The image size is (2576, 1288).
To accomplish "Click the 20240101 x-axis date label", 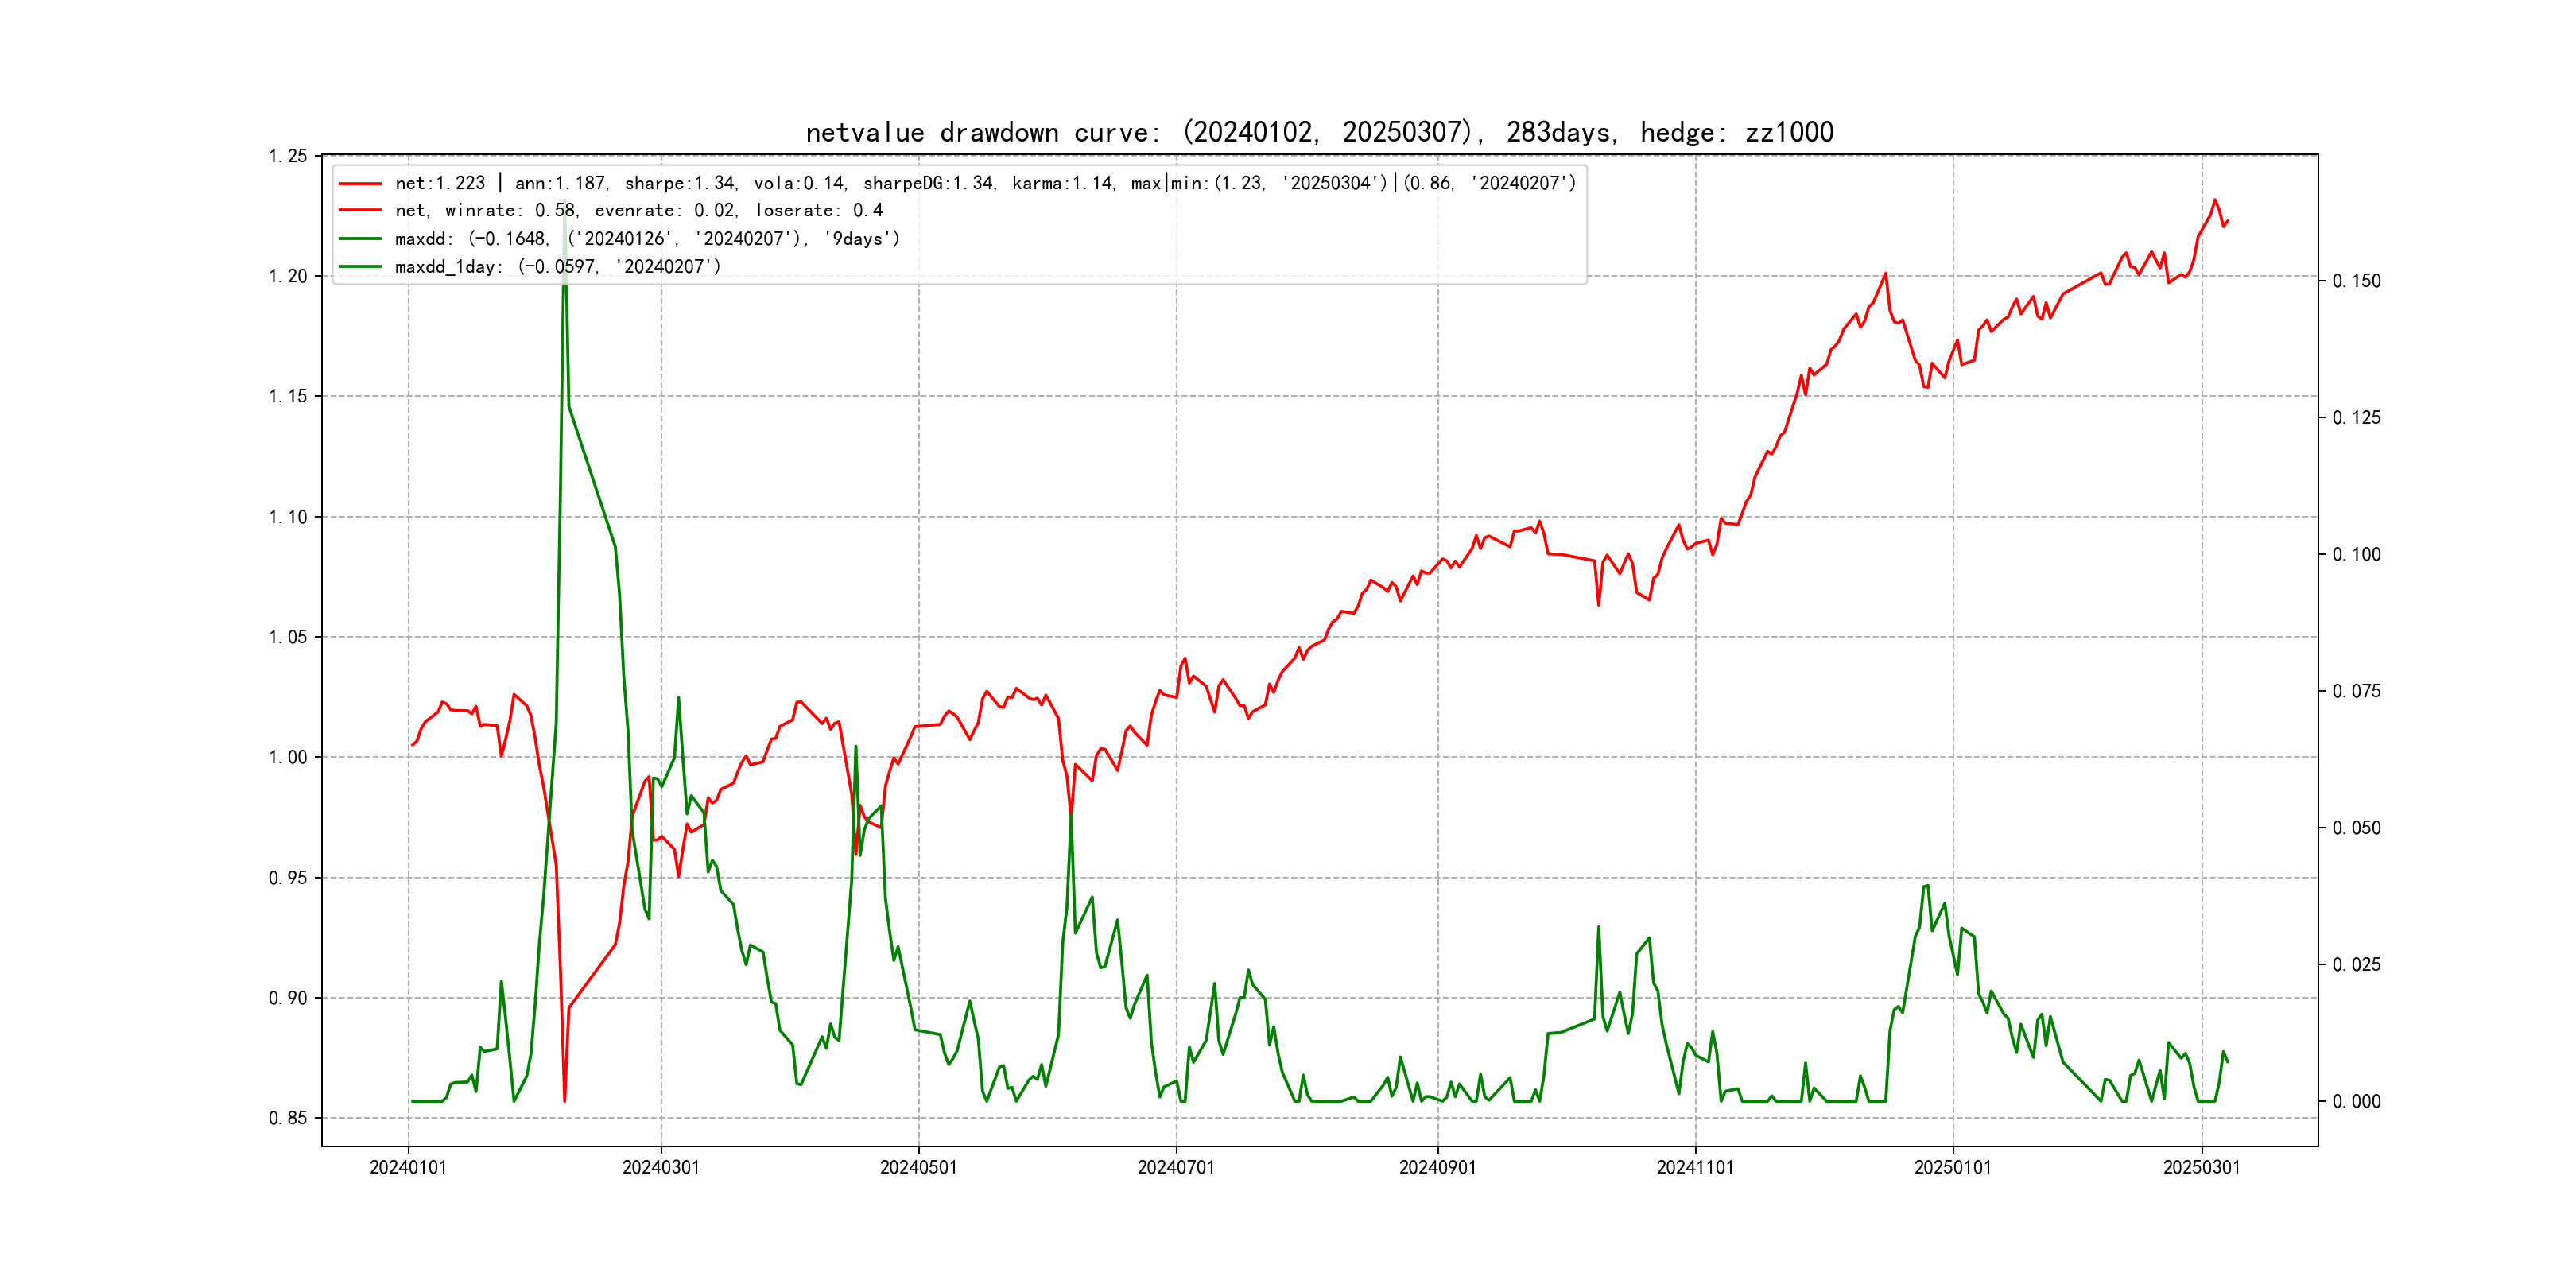I will coord(408,1167).
